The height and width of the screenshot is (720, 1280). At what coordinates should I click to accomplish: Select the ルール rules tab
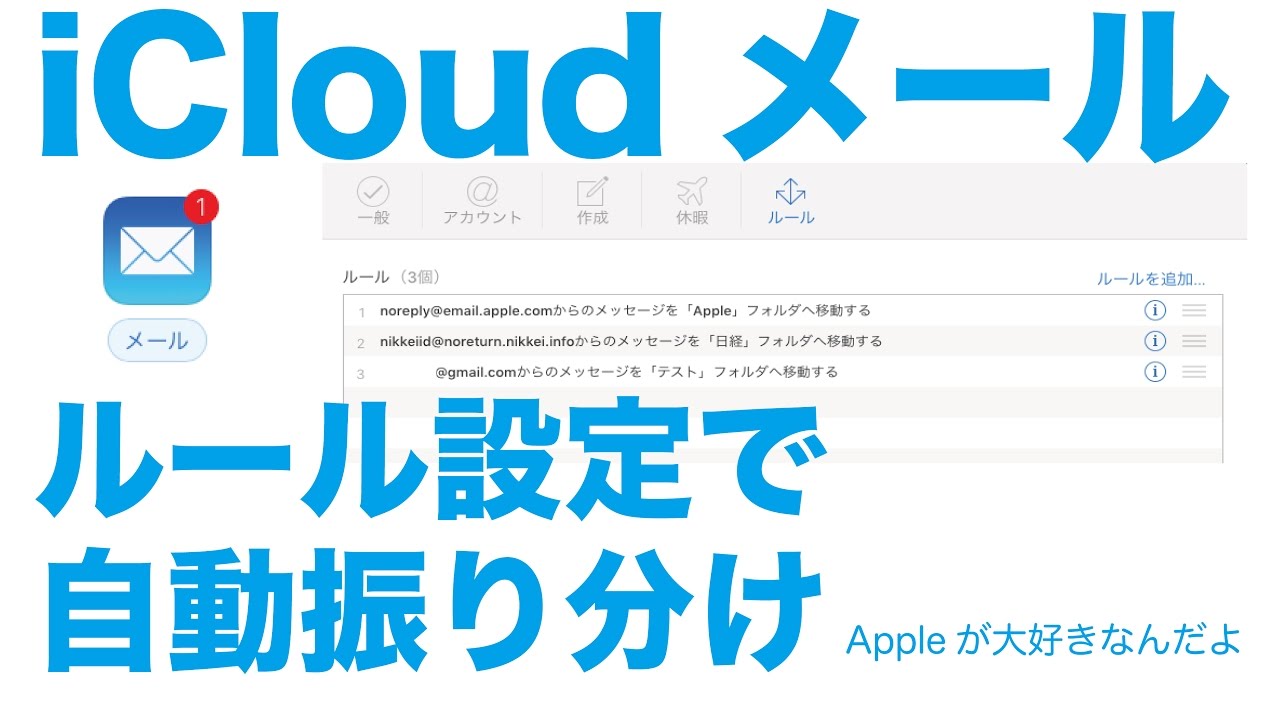(x=791, y=201)
